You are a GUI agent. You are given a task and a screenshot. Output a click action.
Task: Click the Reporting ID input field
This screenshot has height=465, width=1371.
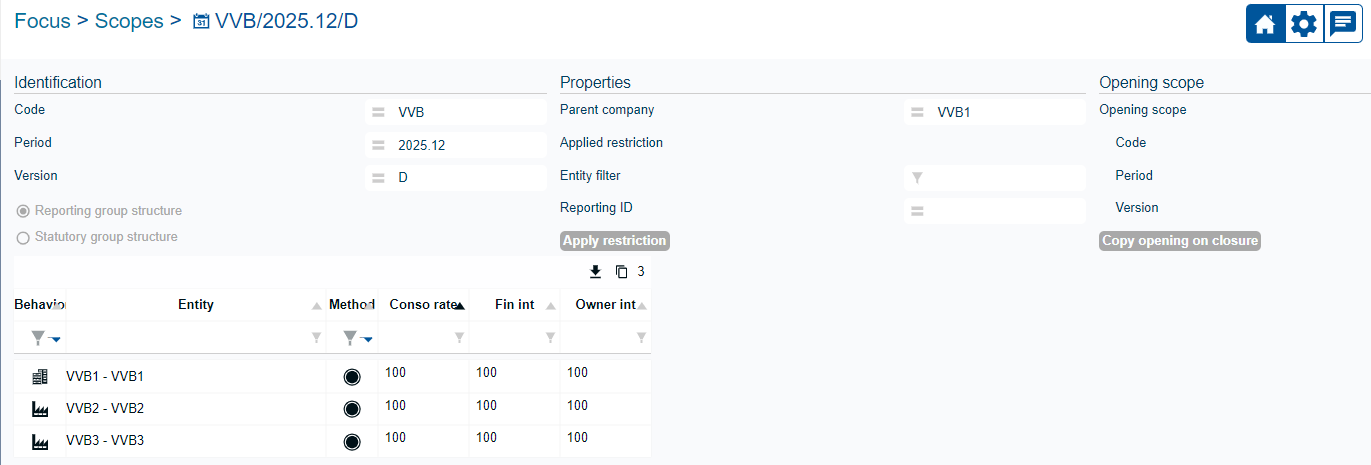[x=995, y=211]
